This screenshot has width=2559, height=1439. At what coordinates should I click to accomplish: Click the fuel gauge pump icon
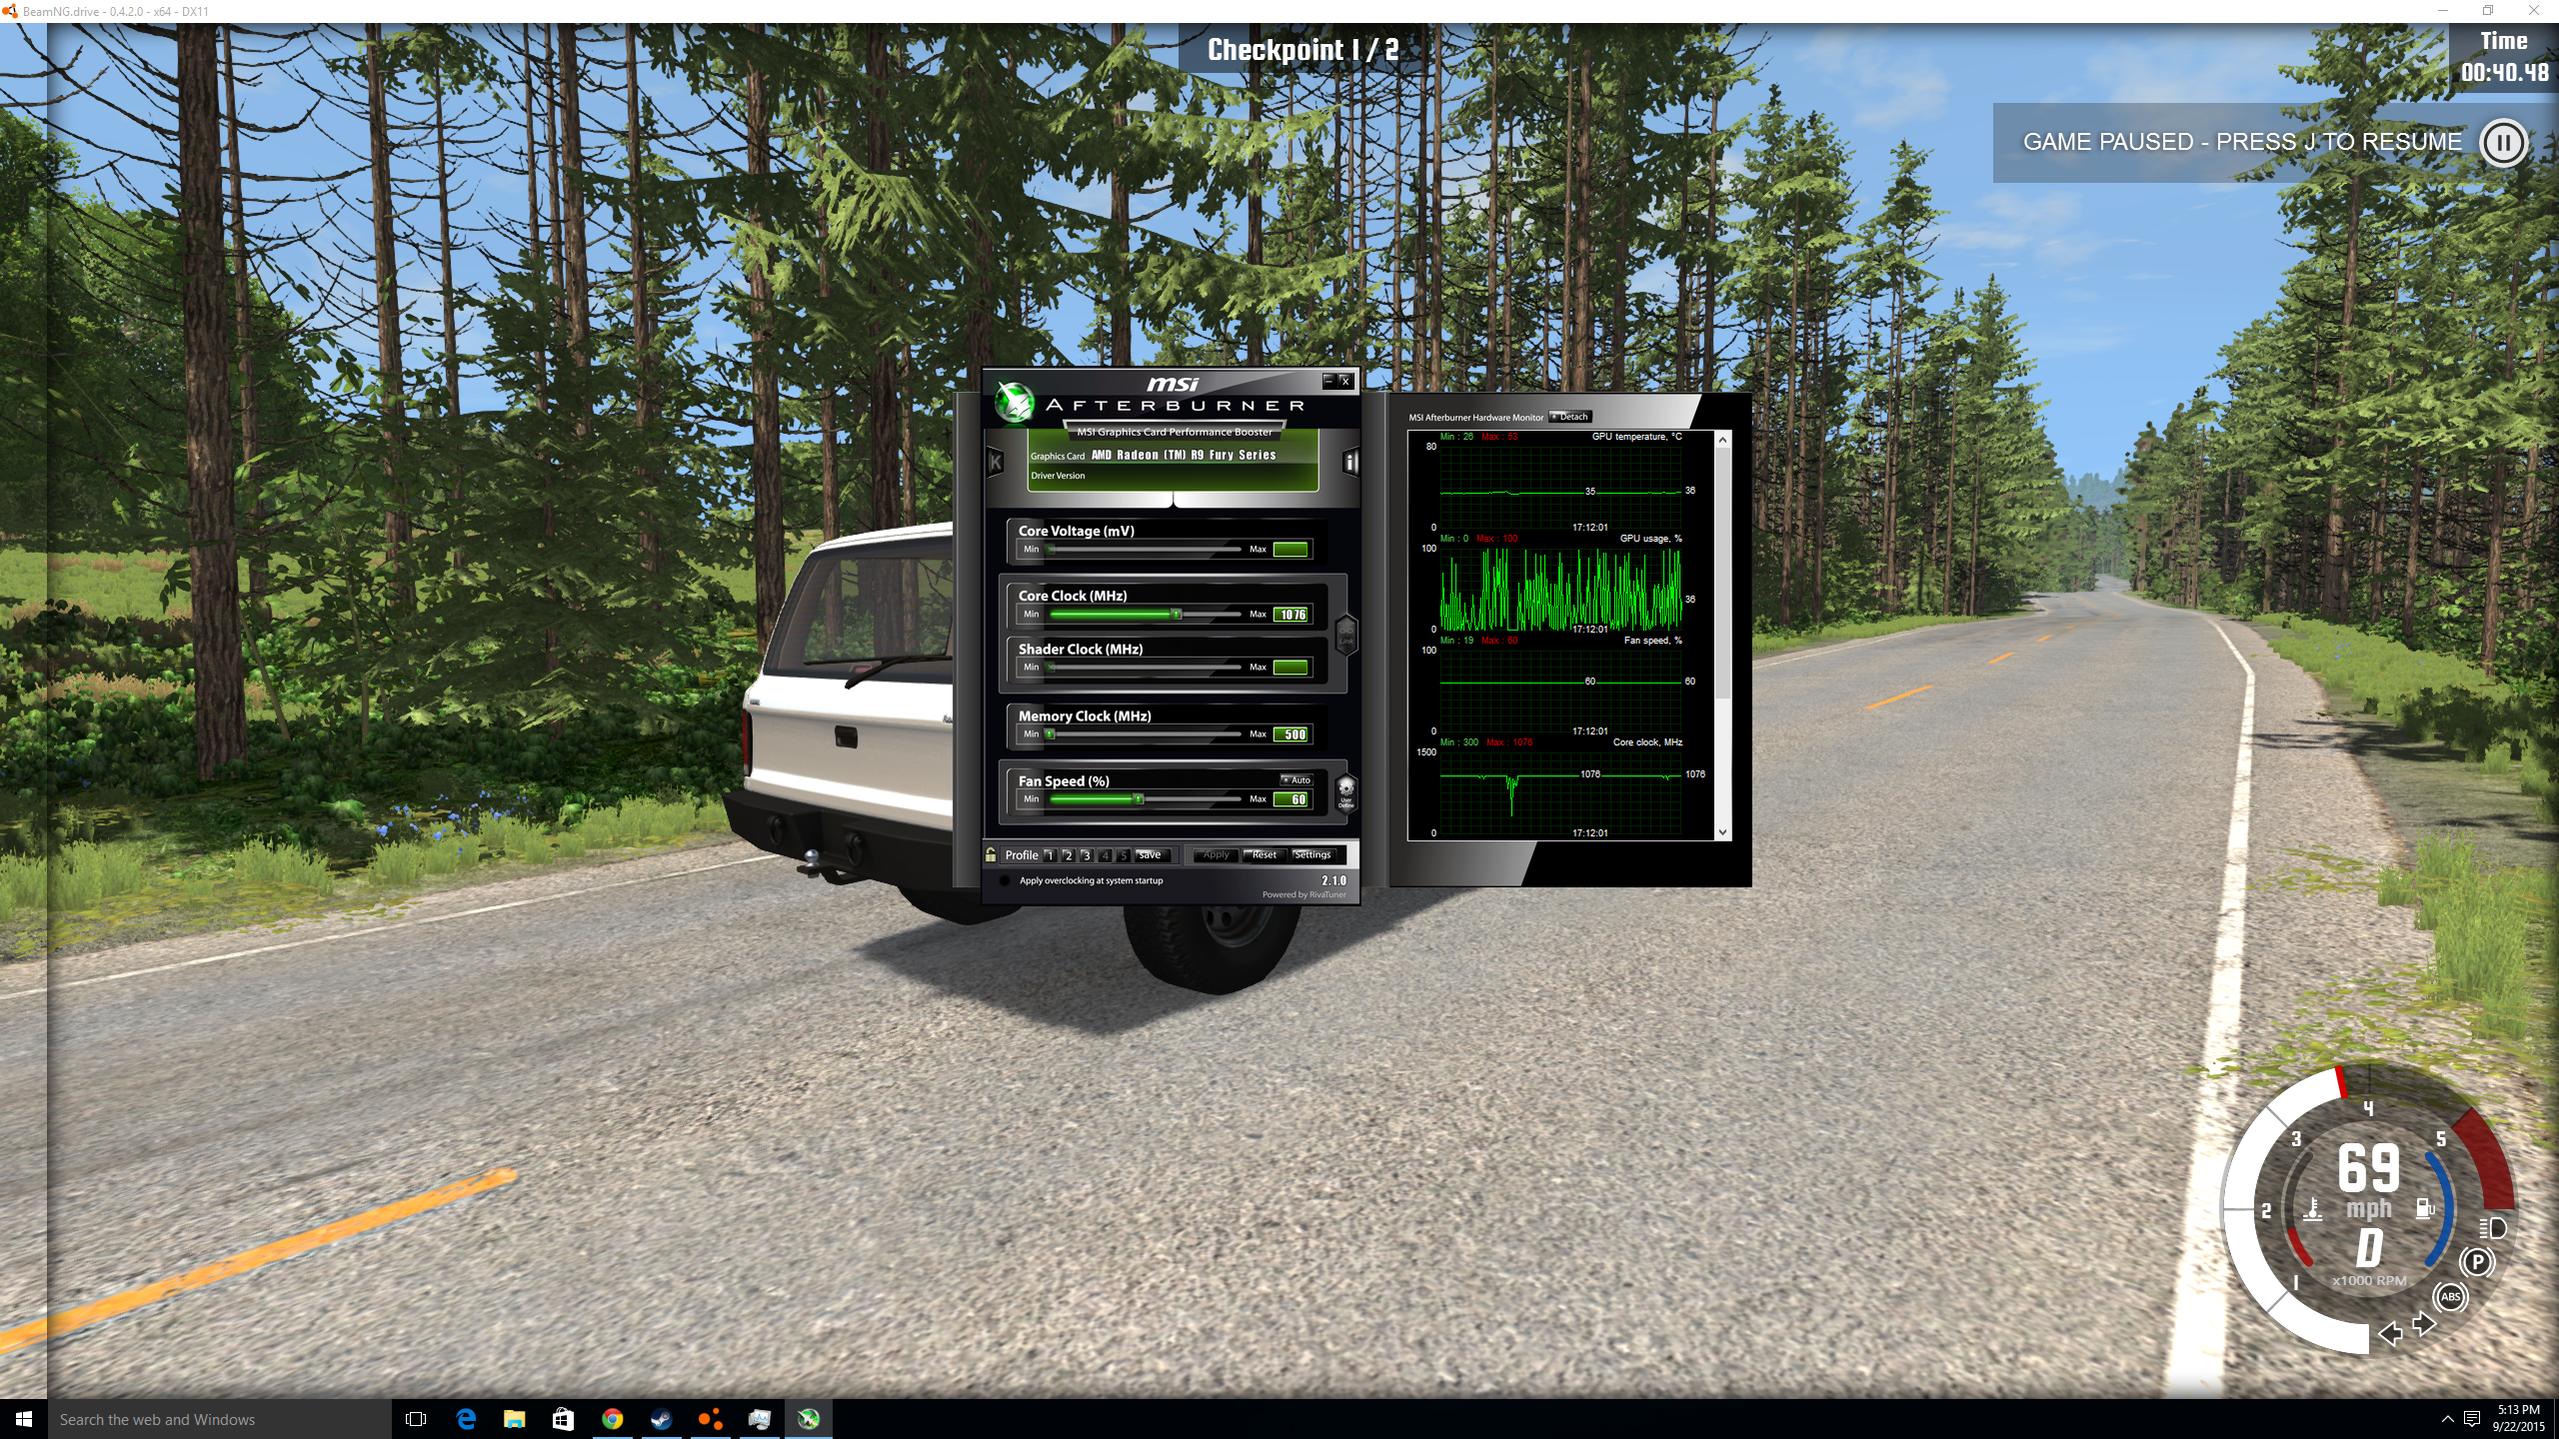pos(2424,1209)
